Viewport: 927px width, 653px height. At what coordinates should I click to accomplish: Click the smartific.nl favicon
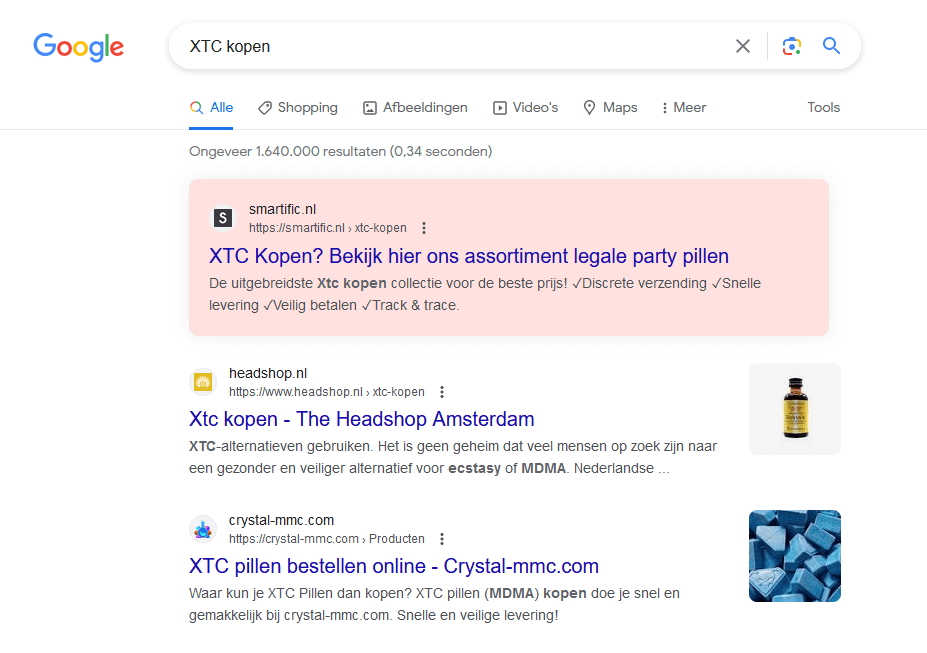tap(223, 218)
